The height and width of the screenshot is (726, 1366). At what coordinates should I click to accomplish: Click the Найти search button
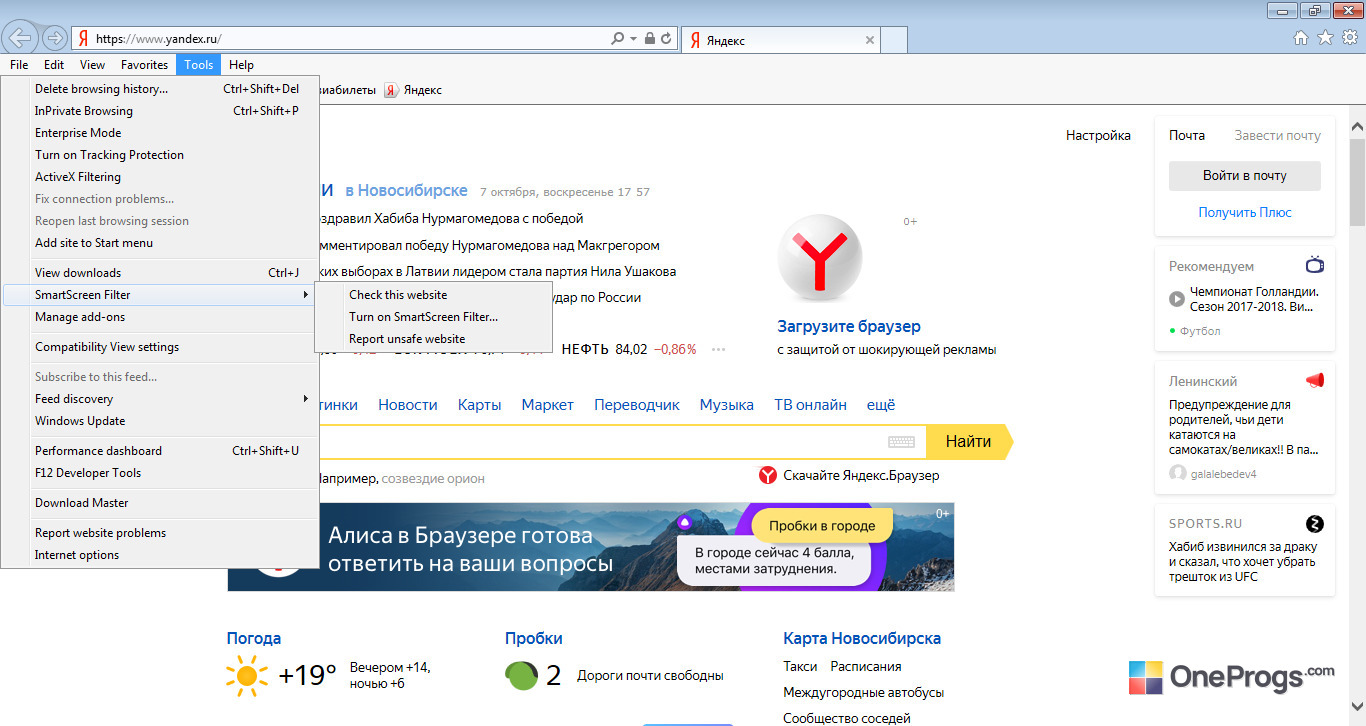point(968,442)
